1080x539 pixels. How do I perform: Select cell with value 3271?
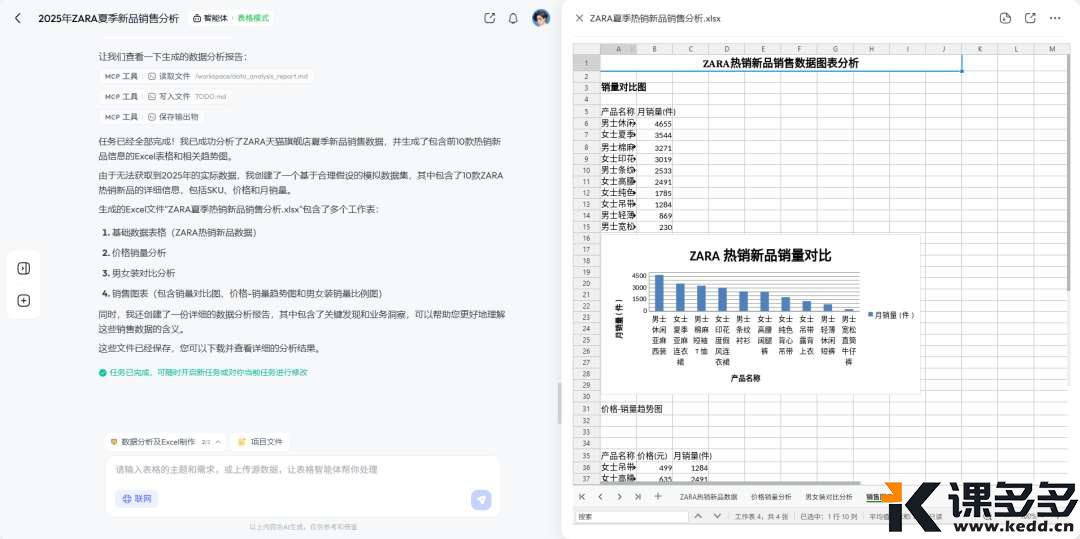[654, 147]
